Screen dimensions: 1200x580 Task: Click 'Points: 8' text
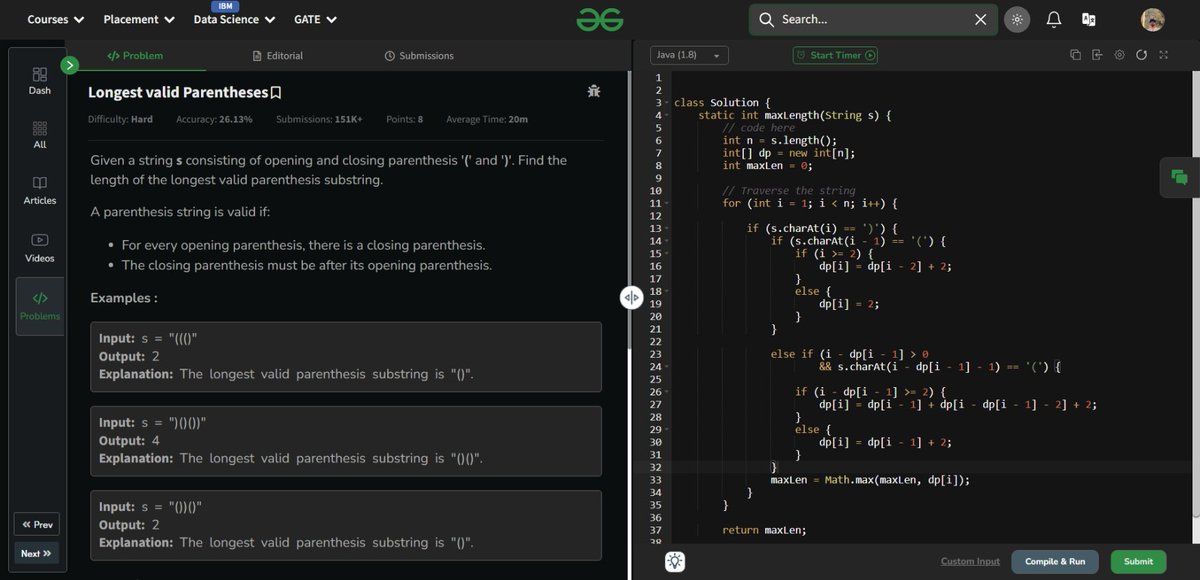pyautogui.click(x=404, y=120)
